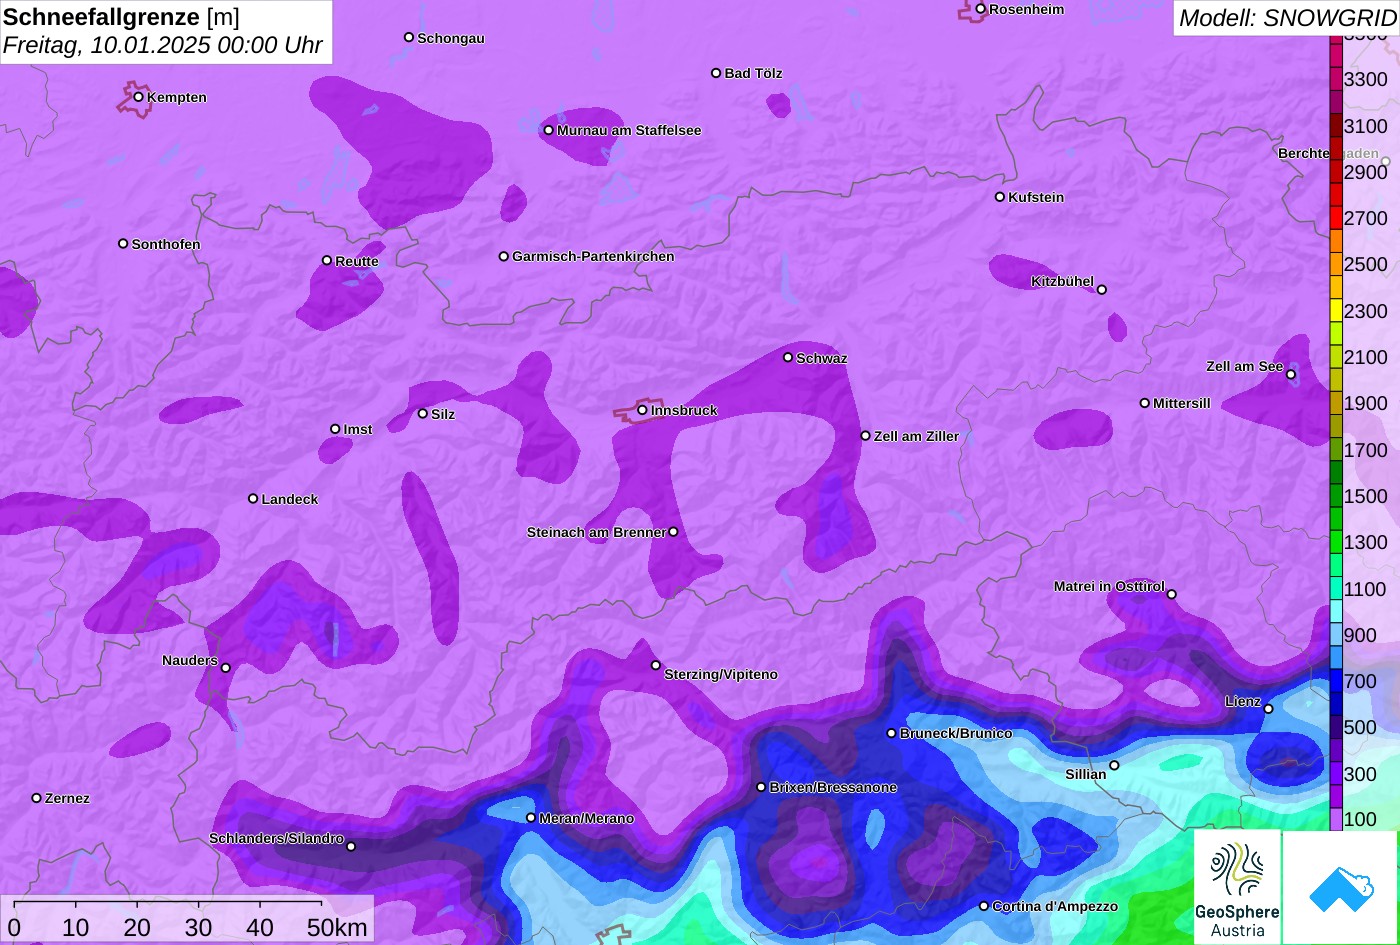Click the bright yellow legend swatch near 2300
The image size is (1400, 945).
1336,311
